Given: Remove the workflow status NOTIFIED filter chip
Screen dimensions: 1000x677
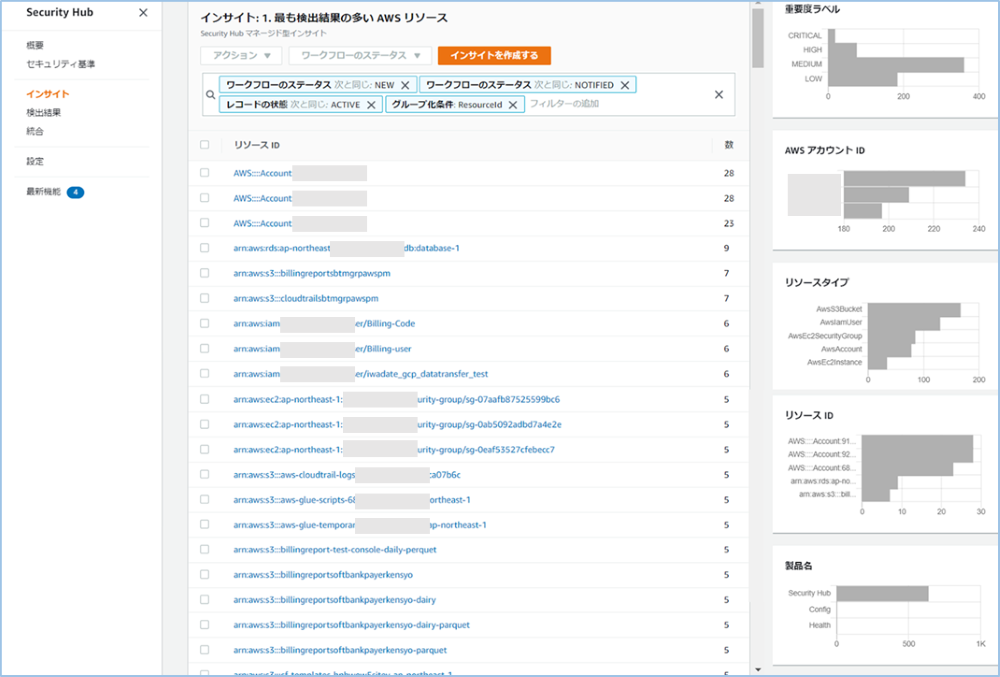Looking at the screenshot, I should [625, 85].
